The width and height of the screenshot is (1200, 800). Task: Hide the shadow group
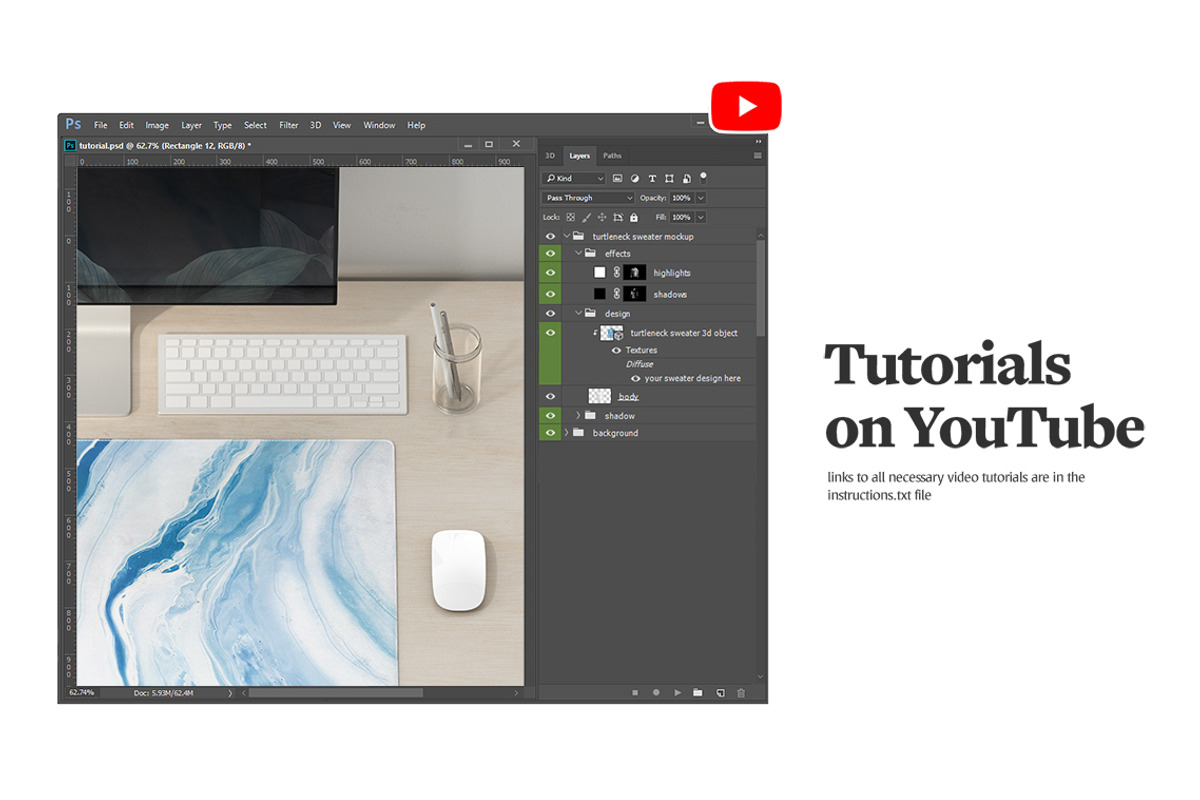point(550,416)
